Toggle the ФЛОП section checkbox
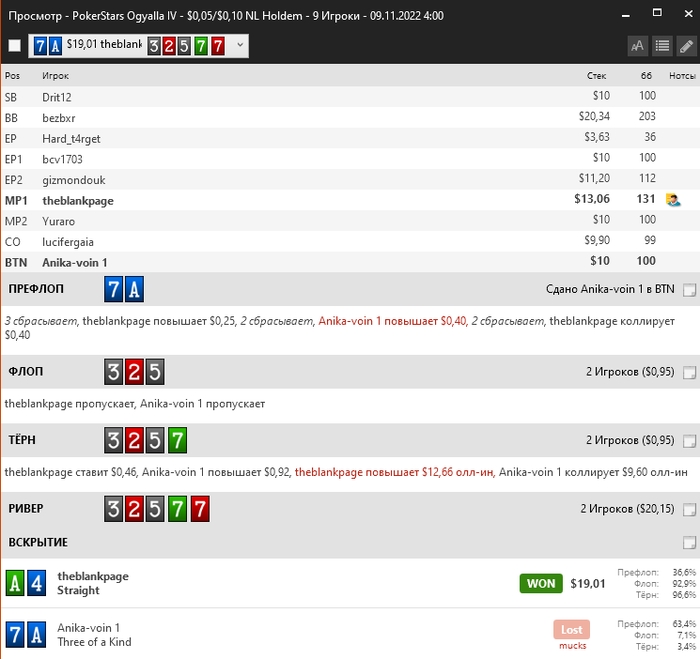700x659 pixels. [688, 373]
